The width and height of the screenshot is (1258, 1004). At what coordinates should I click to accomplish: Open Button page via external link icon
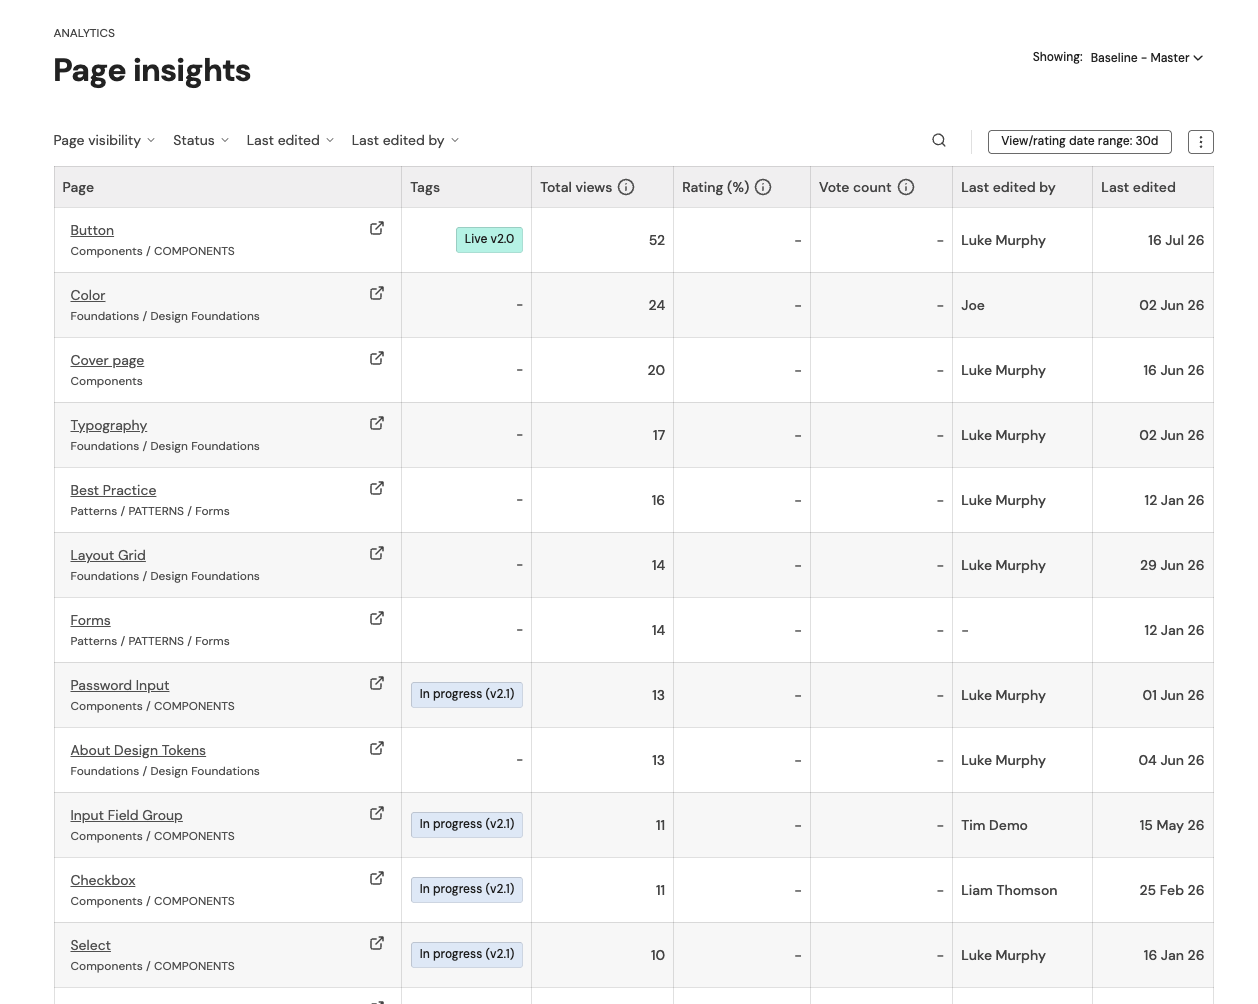coord(377,228)
